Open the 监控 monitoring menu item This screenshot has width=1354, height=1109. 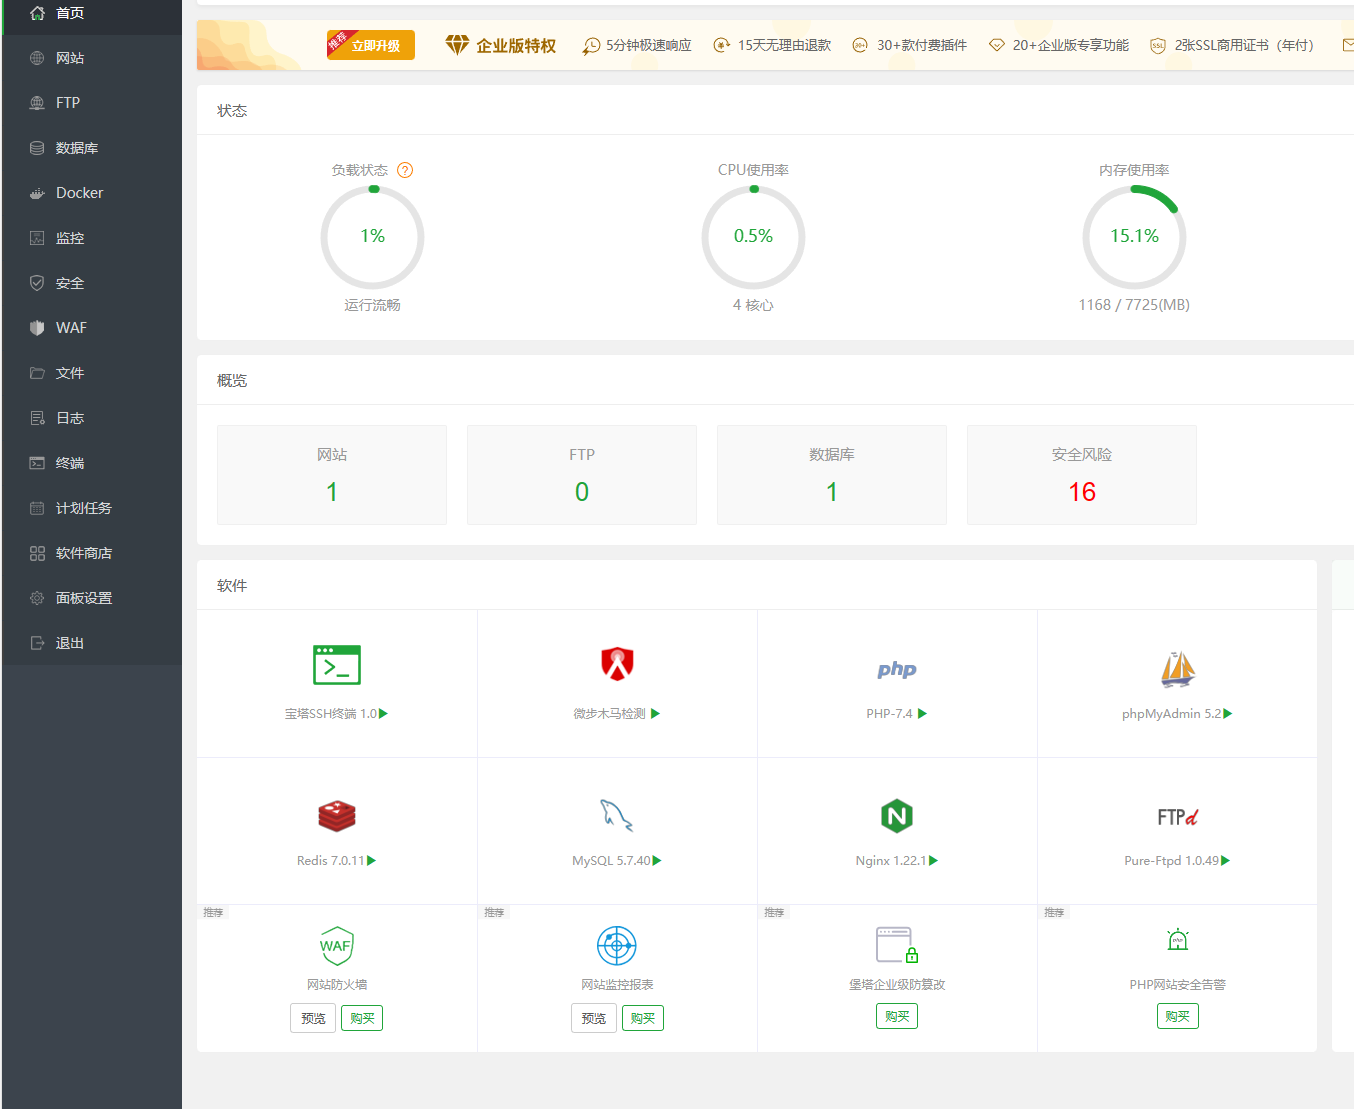point(92,238)
